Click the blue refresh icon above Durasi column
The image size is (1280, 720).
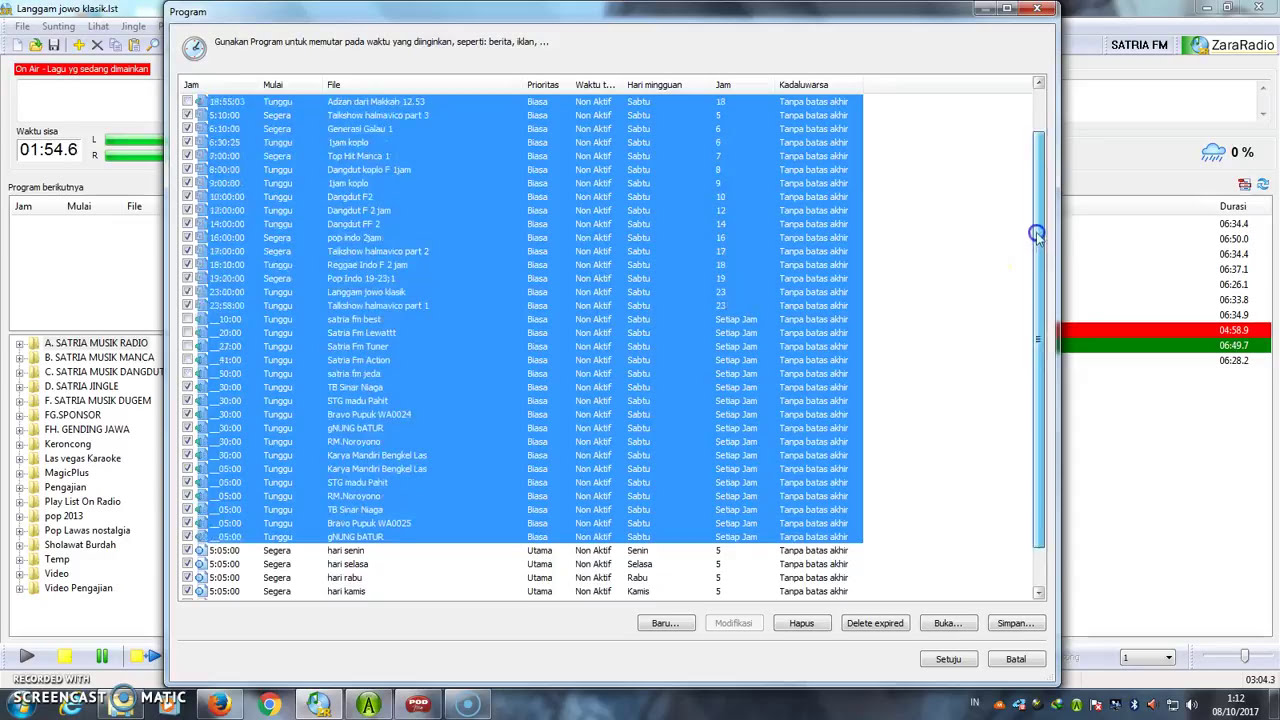[x=1263, y=185]
